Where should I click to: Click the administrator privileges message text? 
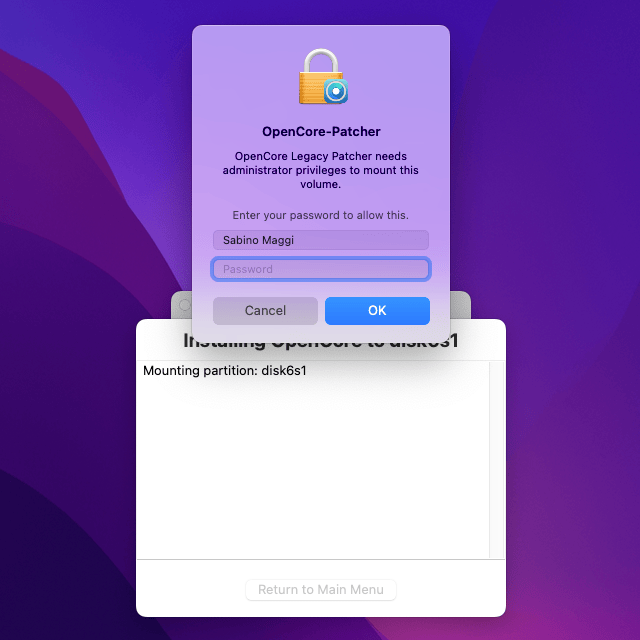320,170
